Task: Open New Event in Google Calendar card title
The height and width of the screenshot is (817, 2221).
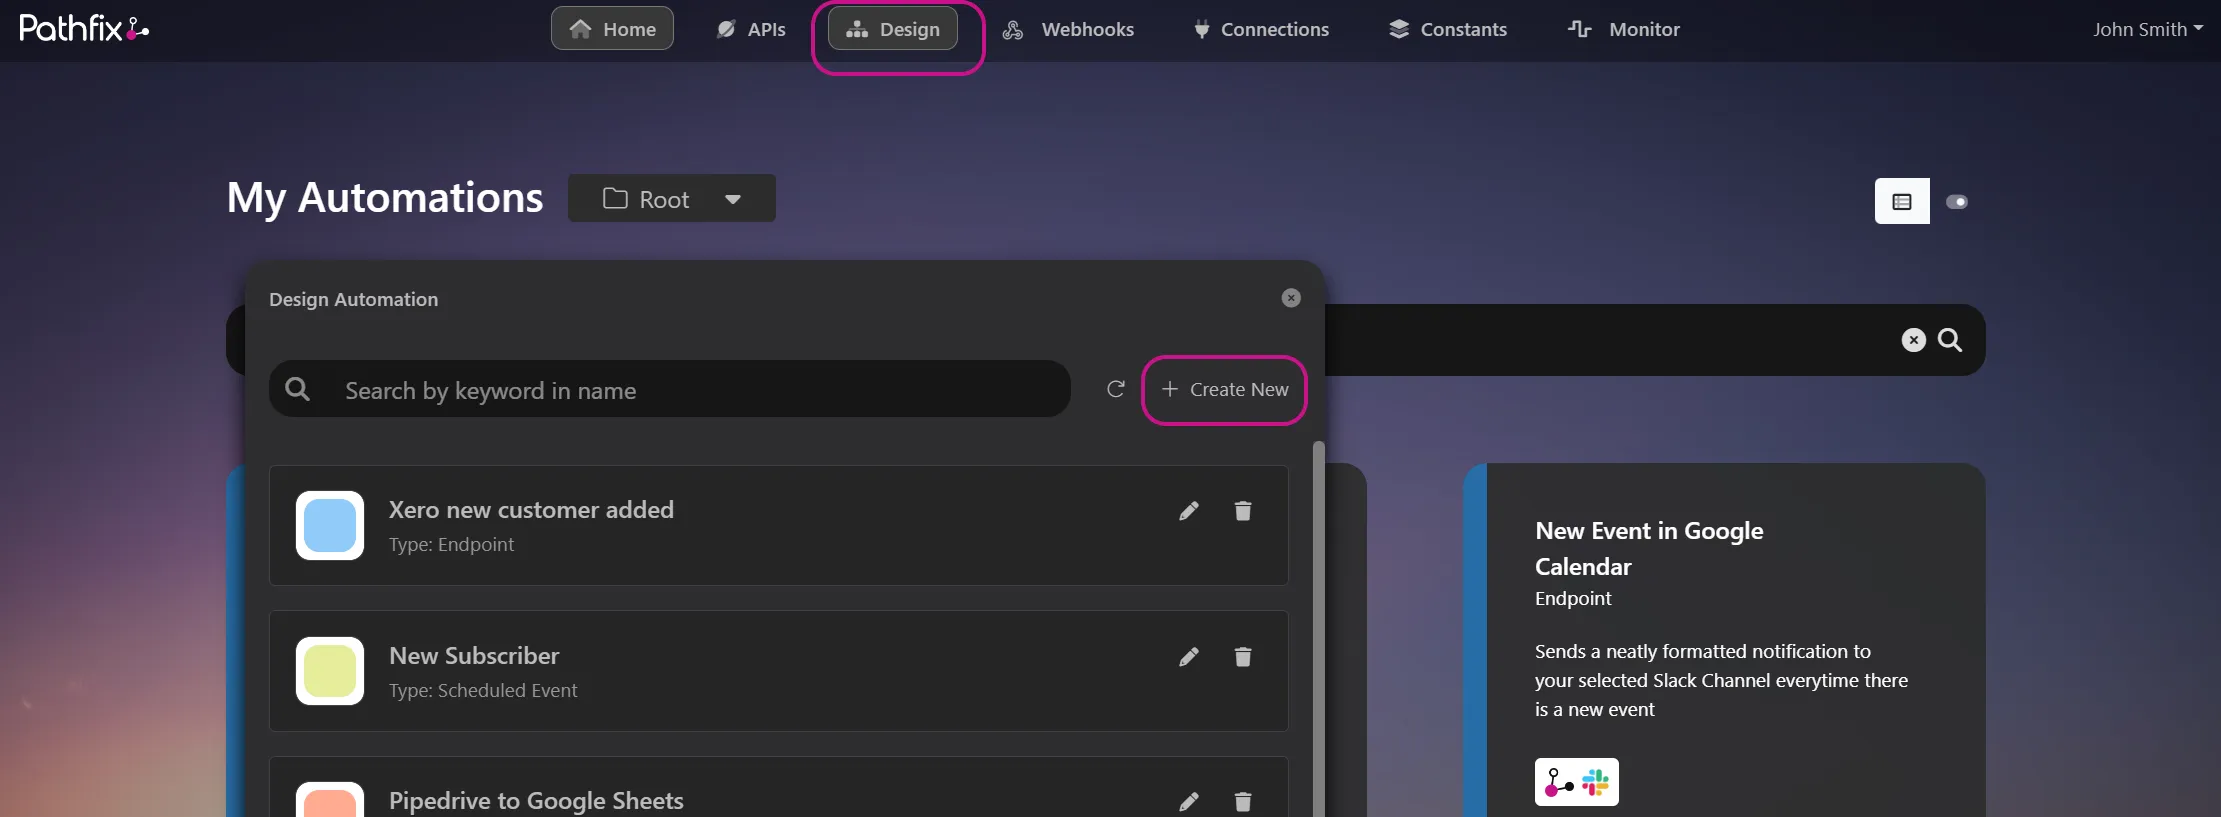Action: 1649,549
